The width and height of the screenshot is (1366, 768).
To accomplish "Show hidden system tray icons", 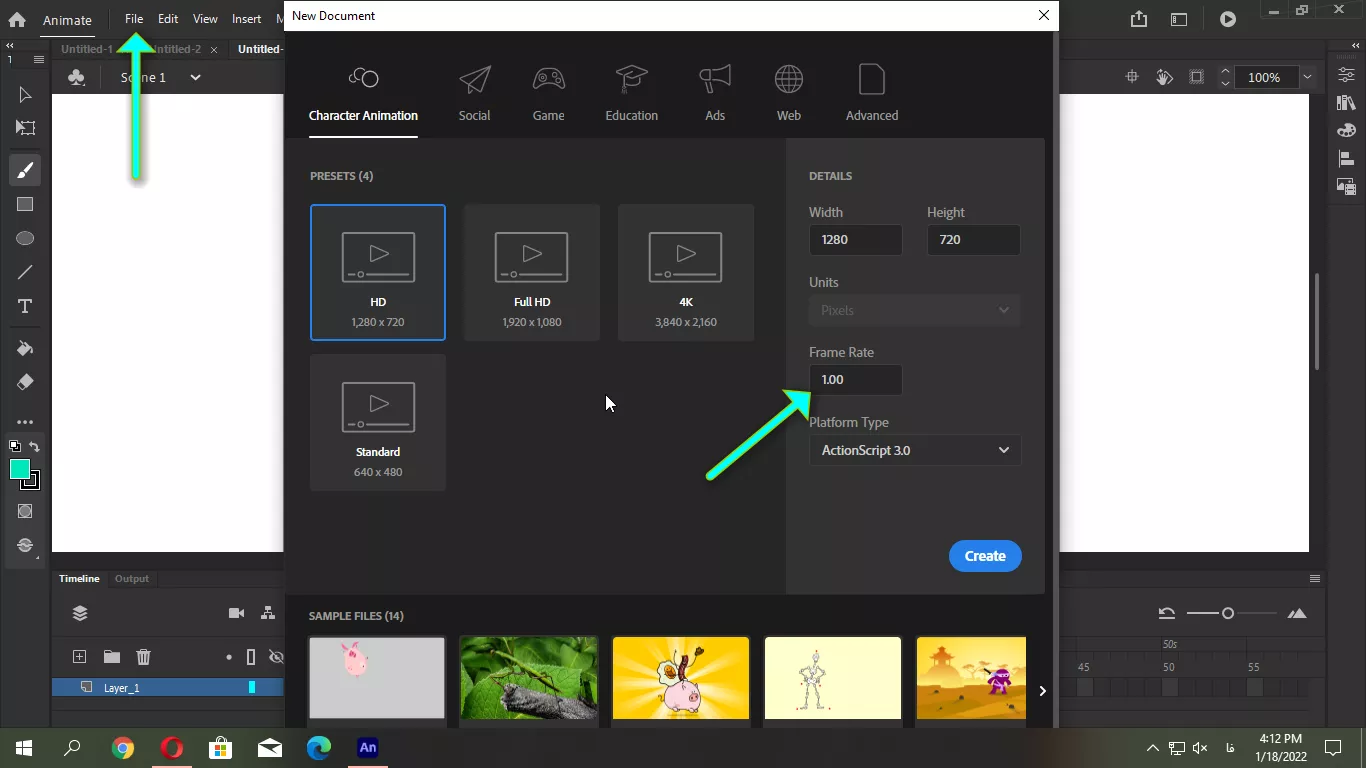I will click(1152, 747).
